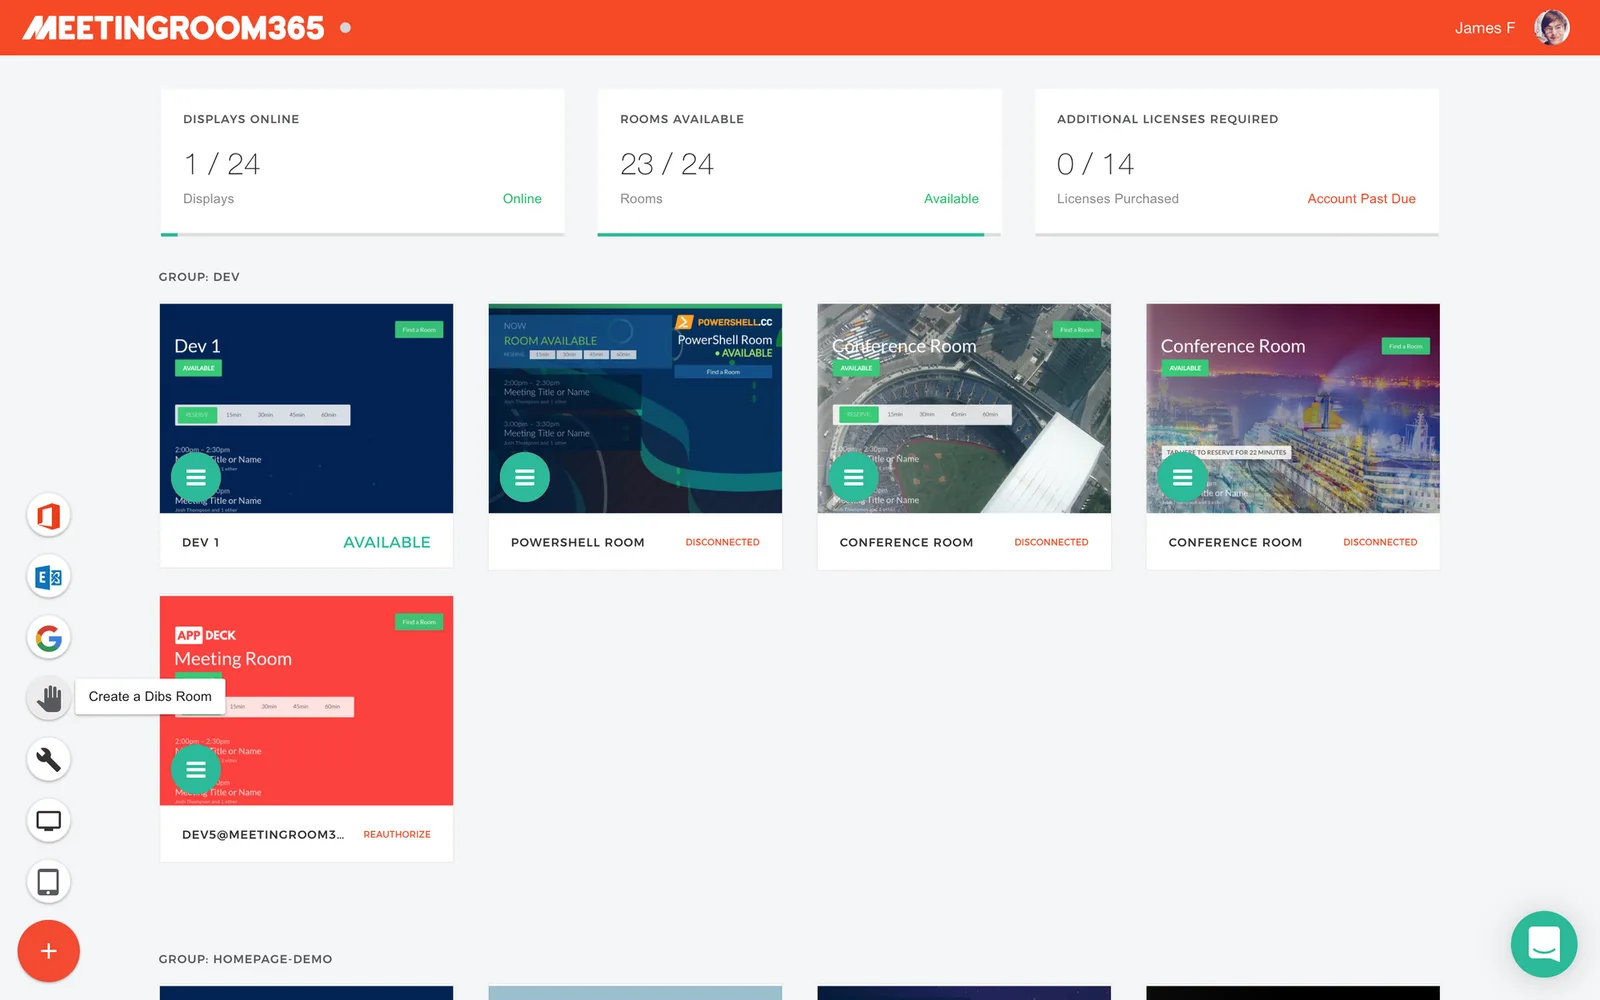Click GROUP: HOMEPAGE-DEMO heading
This screenshot has height=1000, width=1600.
245,959
